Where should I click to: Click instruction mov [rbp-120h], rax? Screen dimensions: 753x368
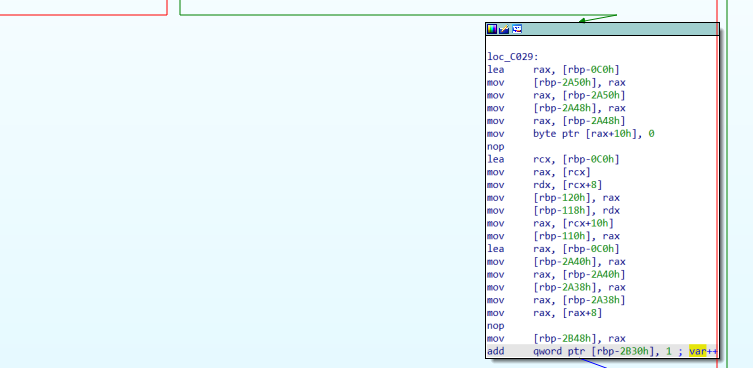coord(553,197)
